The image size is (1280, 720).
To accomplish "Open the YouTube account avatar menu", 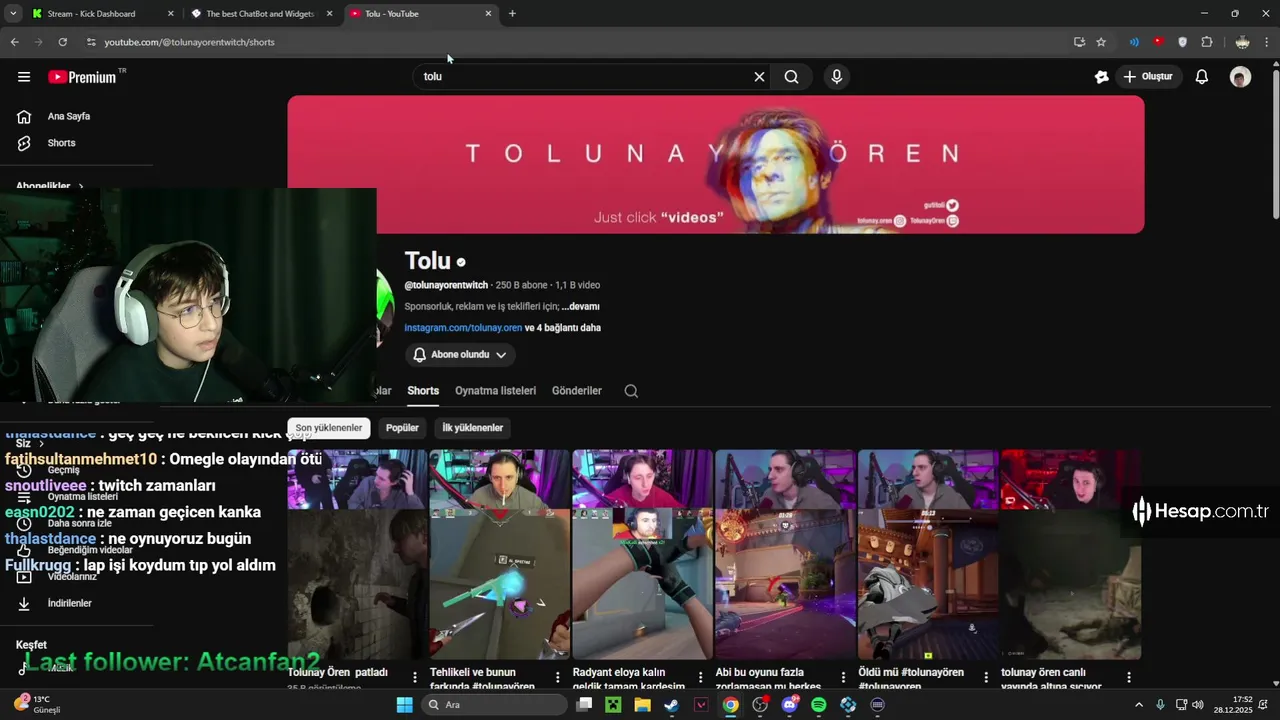I will [1240, 77].
